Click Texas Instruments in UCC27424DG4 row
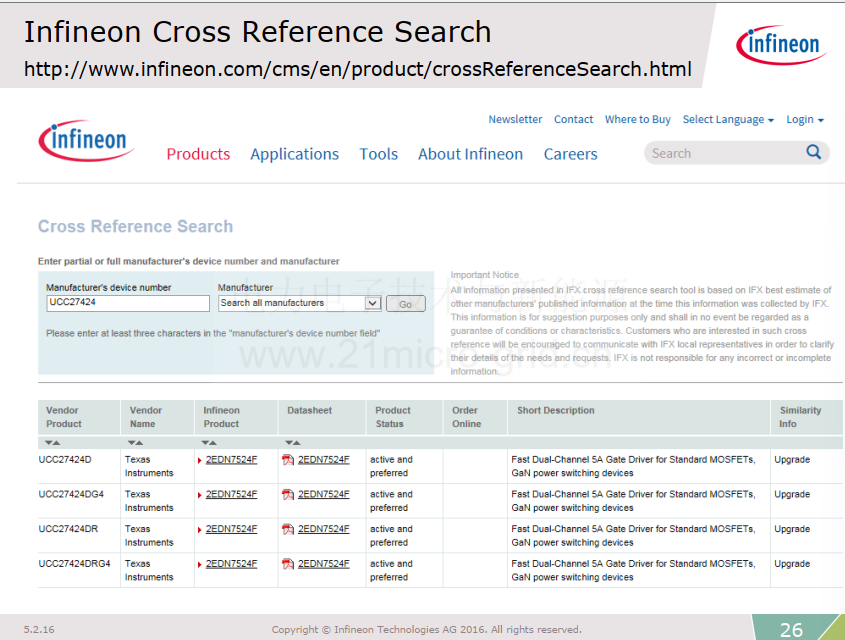 (x=149, y=501)
